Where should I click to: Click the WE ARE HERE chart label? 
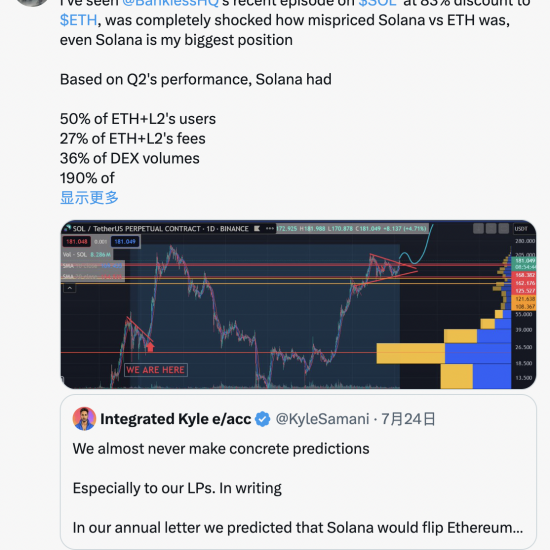pos(156,370)
